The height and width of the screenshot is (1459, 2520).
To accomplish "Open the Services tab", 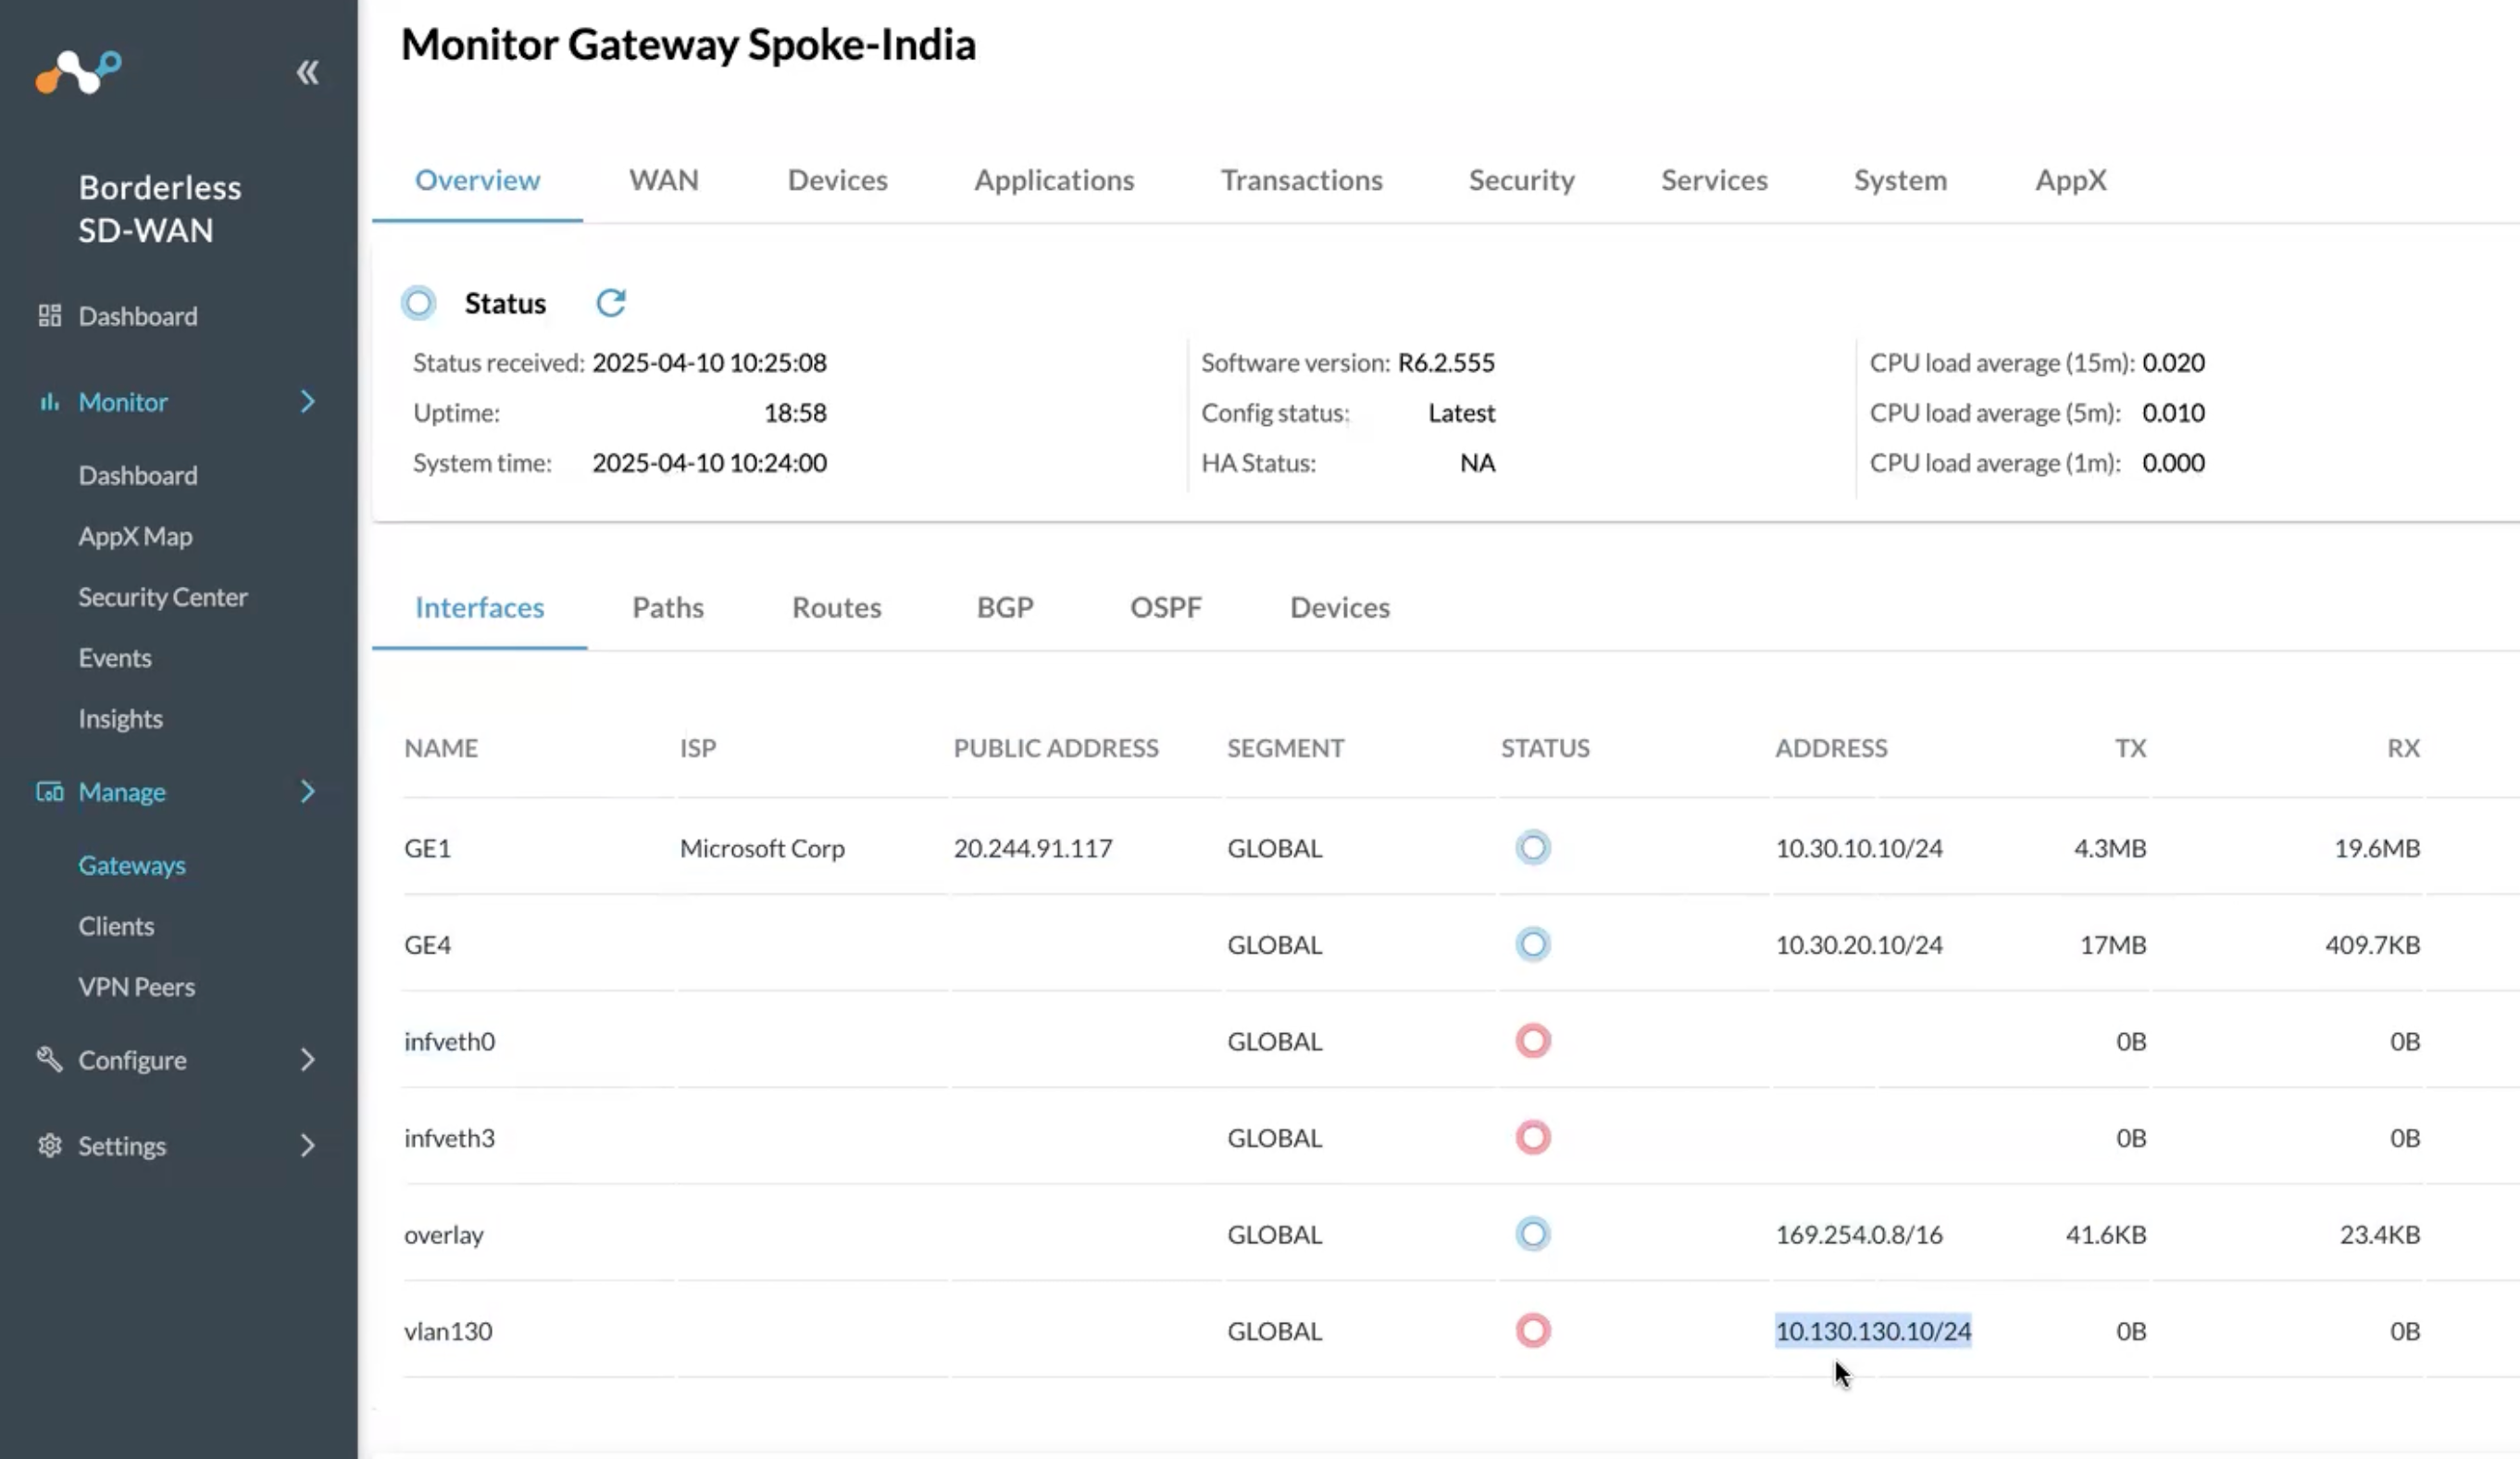I will tap(1714, 180).
